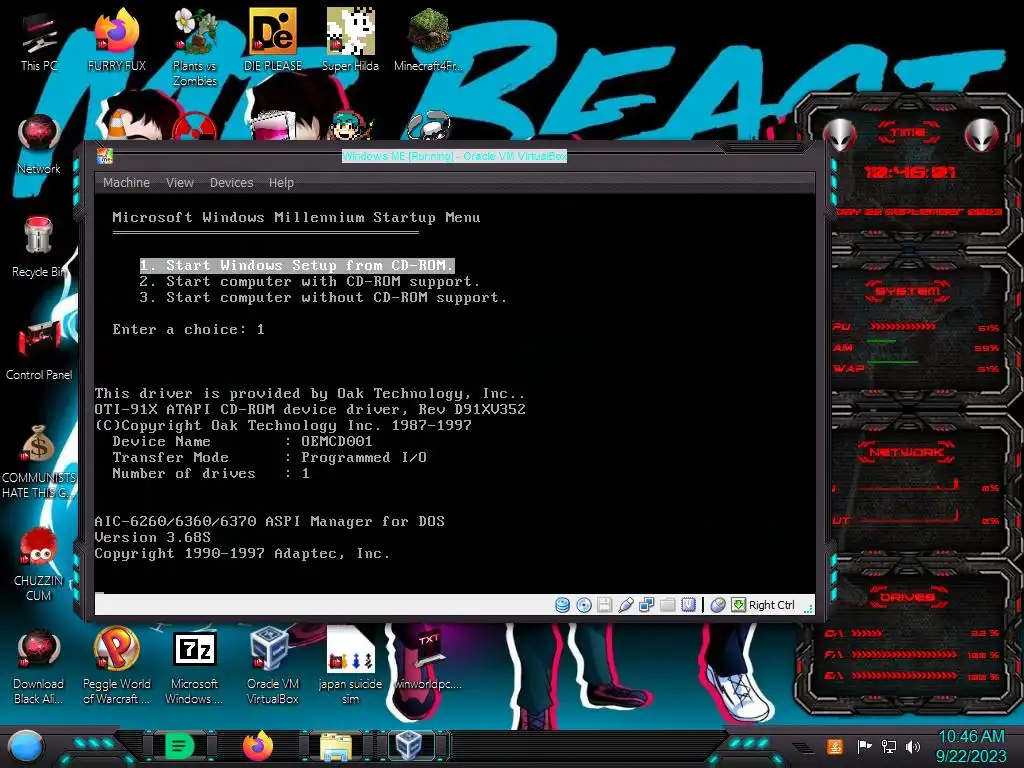This screenshot has height=768, width=1024.
Task: Click the C:\ drive usage bar
Action: click(867, 633)
